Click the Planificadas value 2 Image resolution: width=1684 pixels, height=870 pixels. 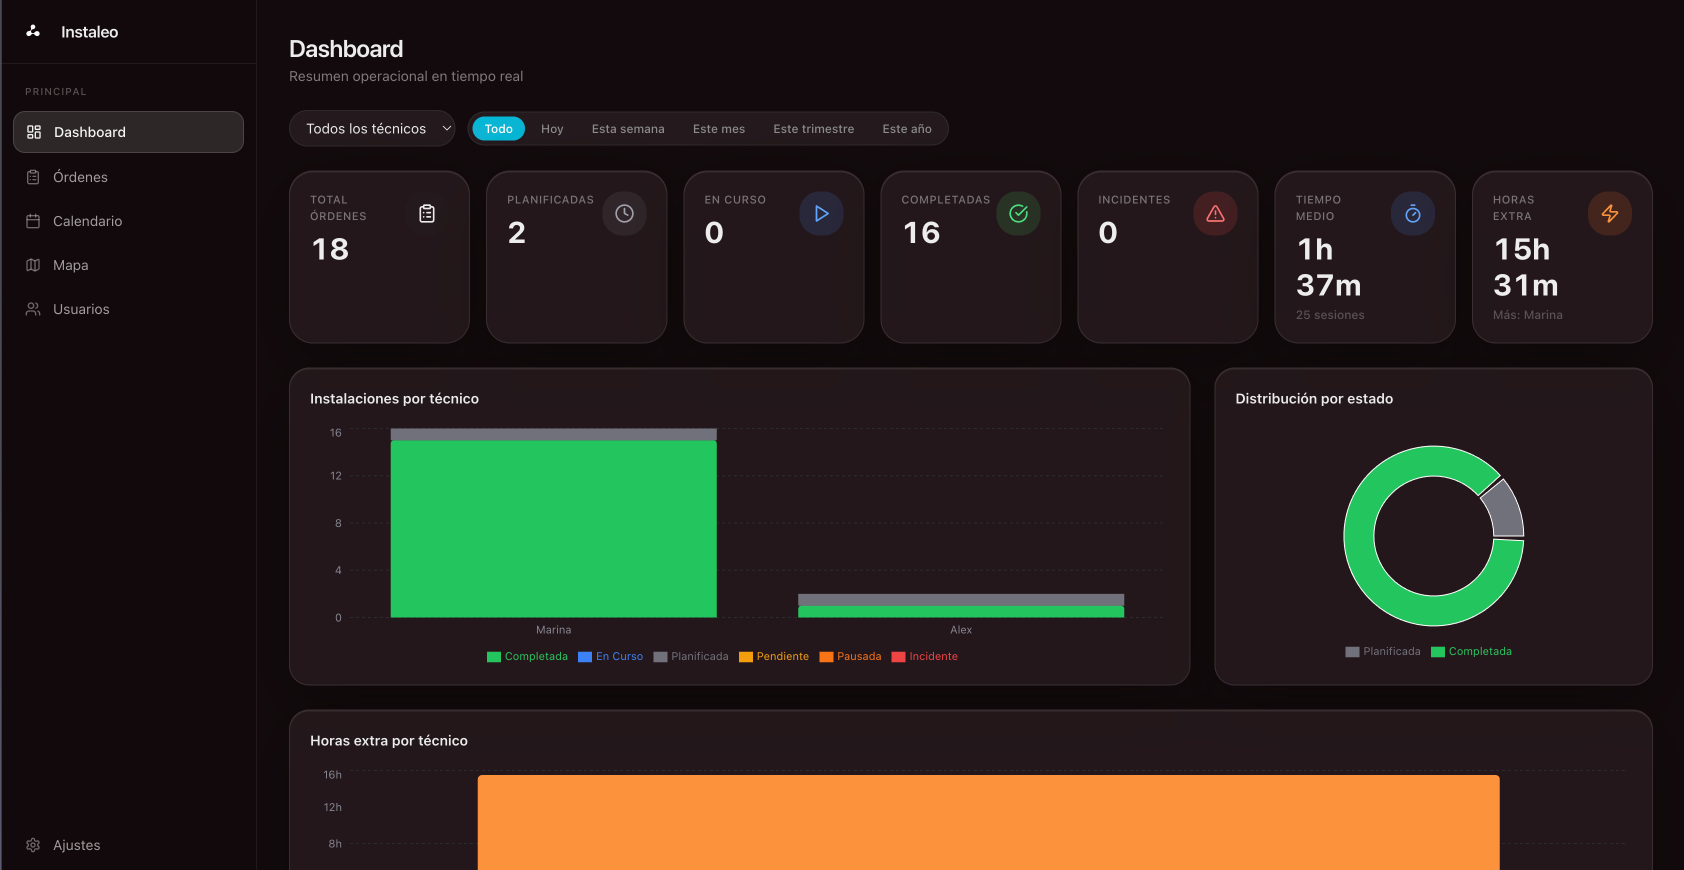click(x=516, y=233)
